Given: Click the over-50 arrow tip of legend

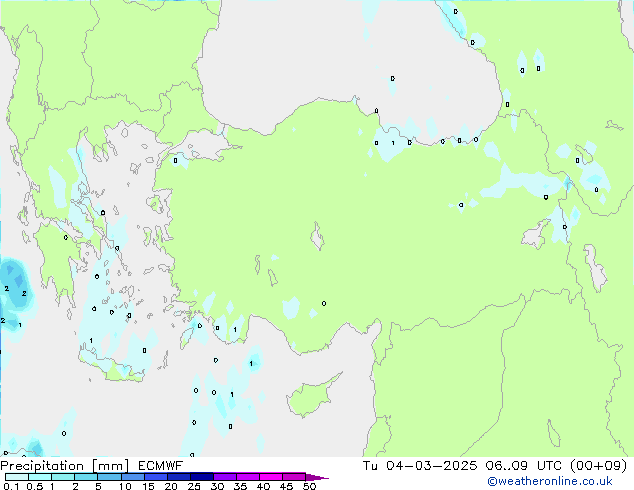Looking at the screenshot, I should coord(317,477).
